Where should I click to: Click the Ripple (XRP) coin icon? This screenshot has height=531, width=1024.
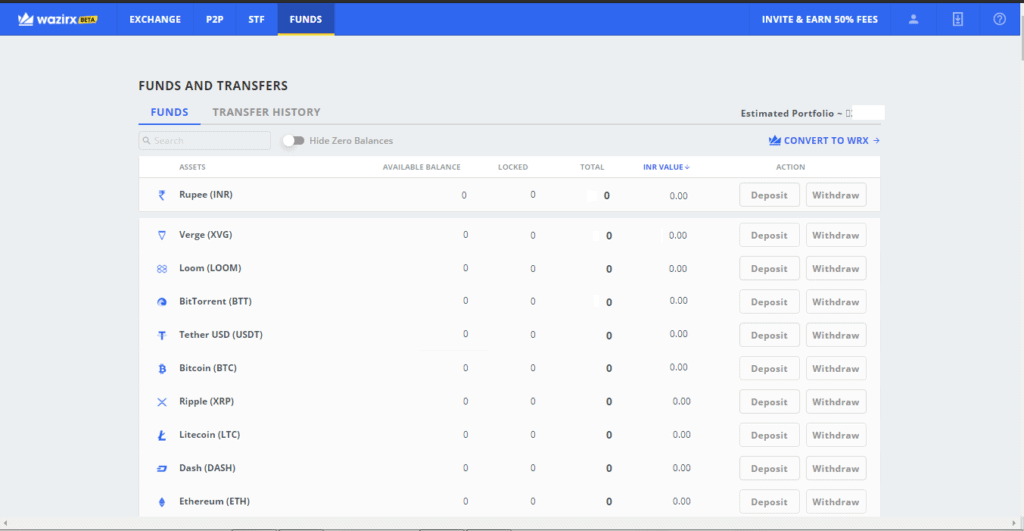(161, 402)
